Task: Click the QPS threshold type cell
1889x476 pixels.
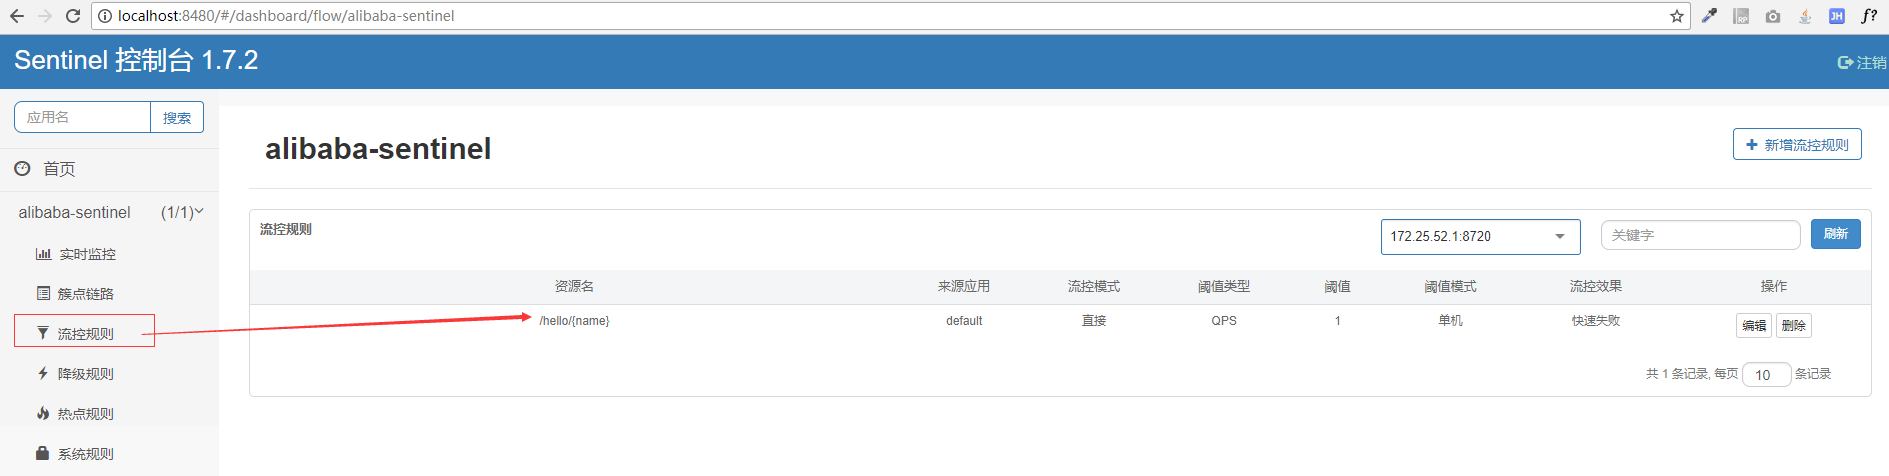Action: pyautogui.click(x=1224, y=321)
